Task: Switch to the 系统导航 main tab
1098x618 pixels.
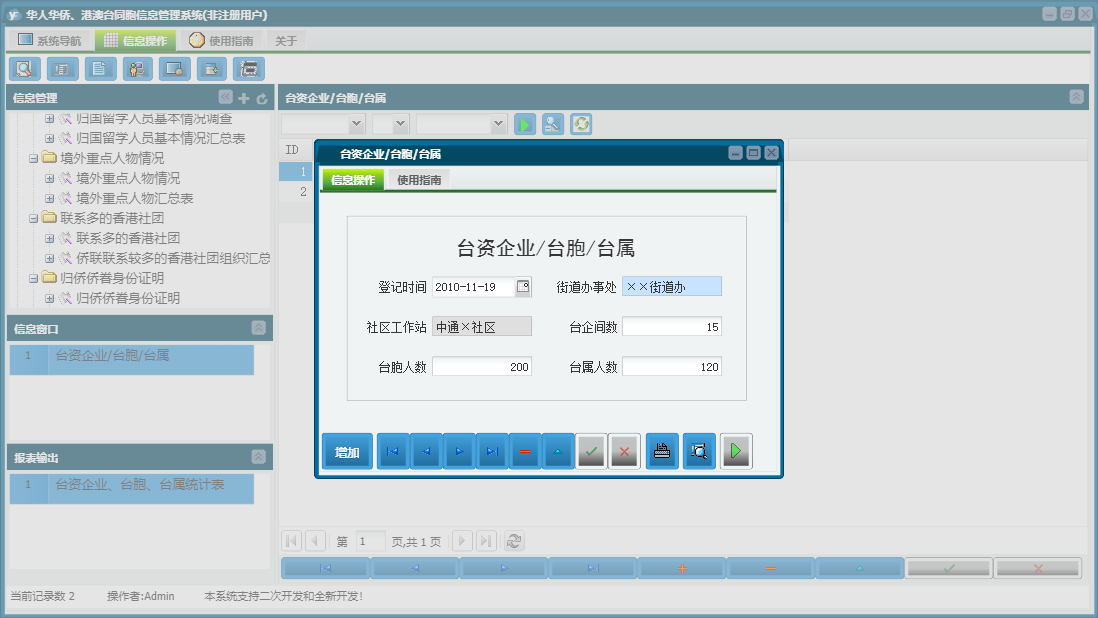Action: click(x=50, y=41)
